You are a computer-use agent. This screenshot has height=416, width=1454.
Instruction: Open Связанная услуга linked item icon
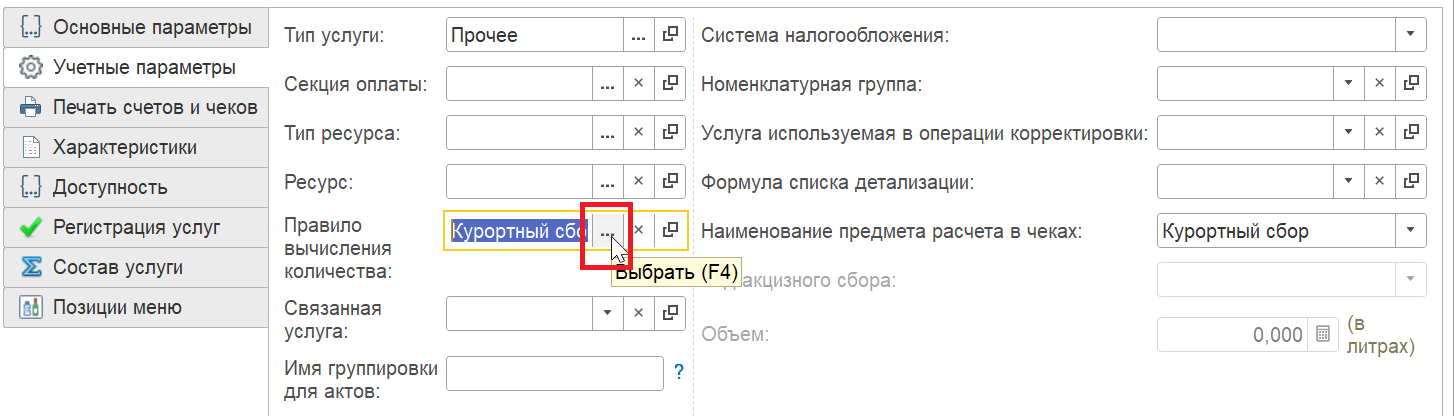point(670,313)
